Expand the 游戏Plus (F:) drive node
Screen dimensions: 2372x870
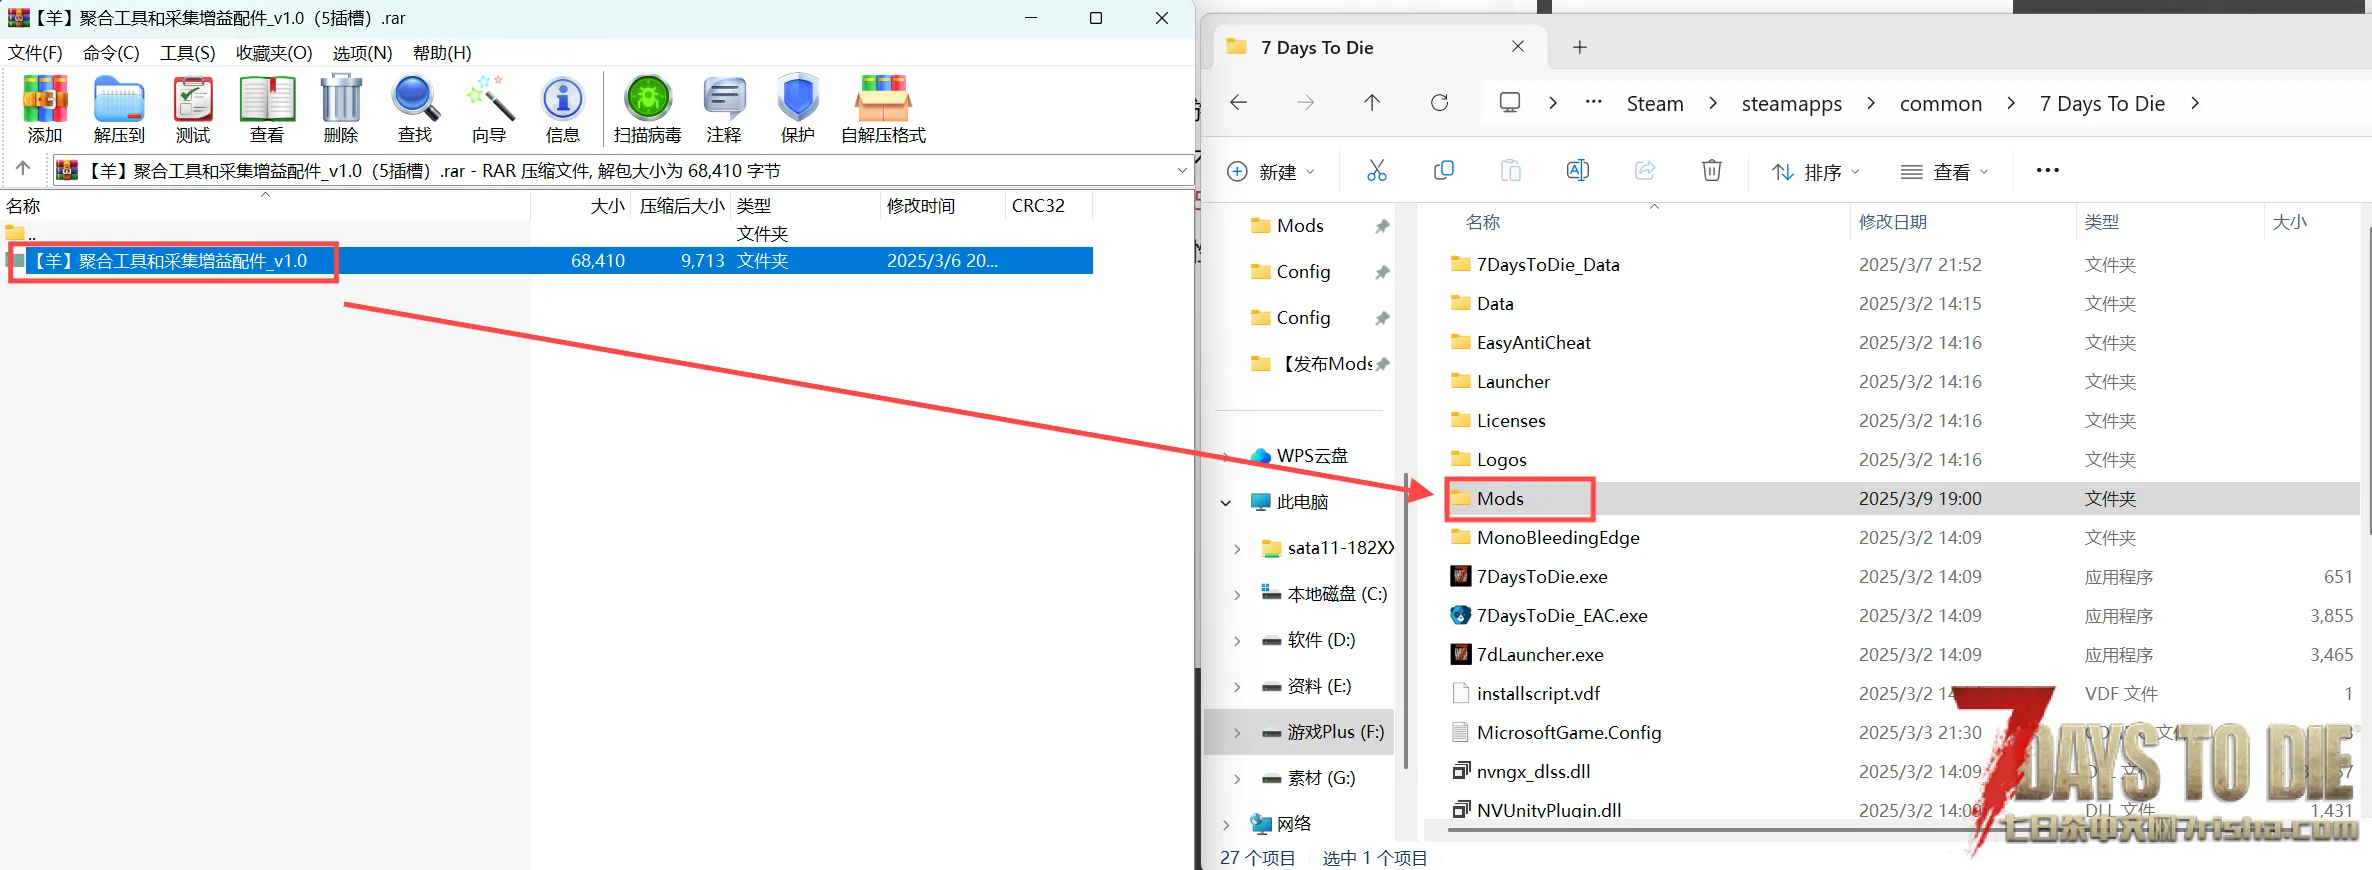pos(1237,733)
